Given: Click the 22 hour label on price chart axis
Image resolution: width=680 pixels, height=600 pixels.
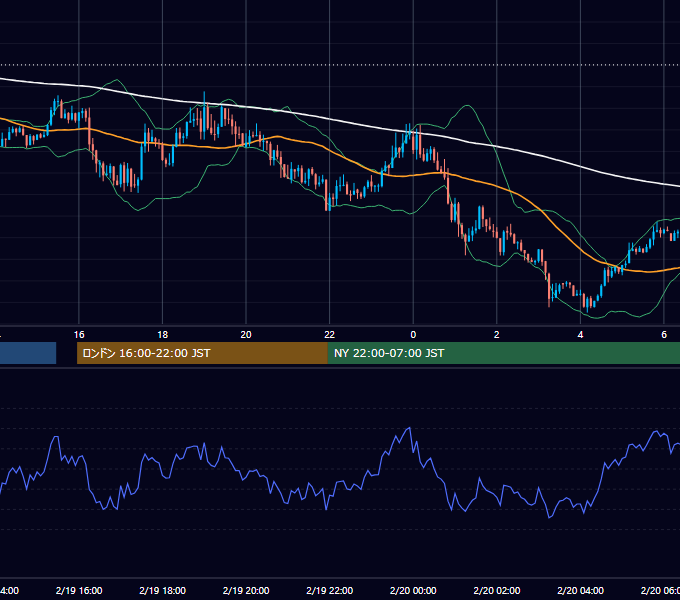Looking at the screenshot, I should click(330, 335).
